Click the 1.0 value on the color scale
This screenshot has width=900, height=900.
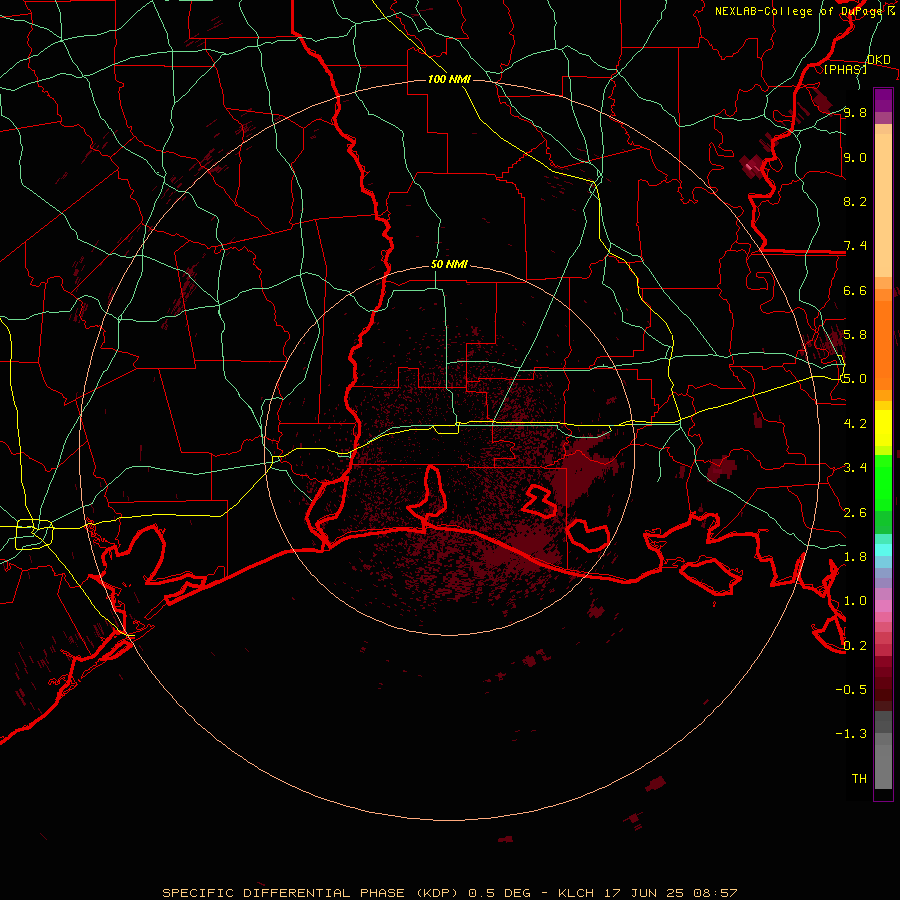[x=855, y=601]
